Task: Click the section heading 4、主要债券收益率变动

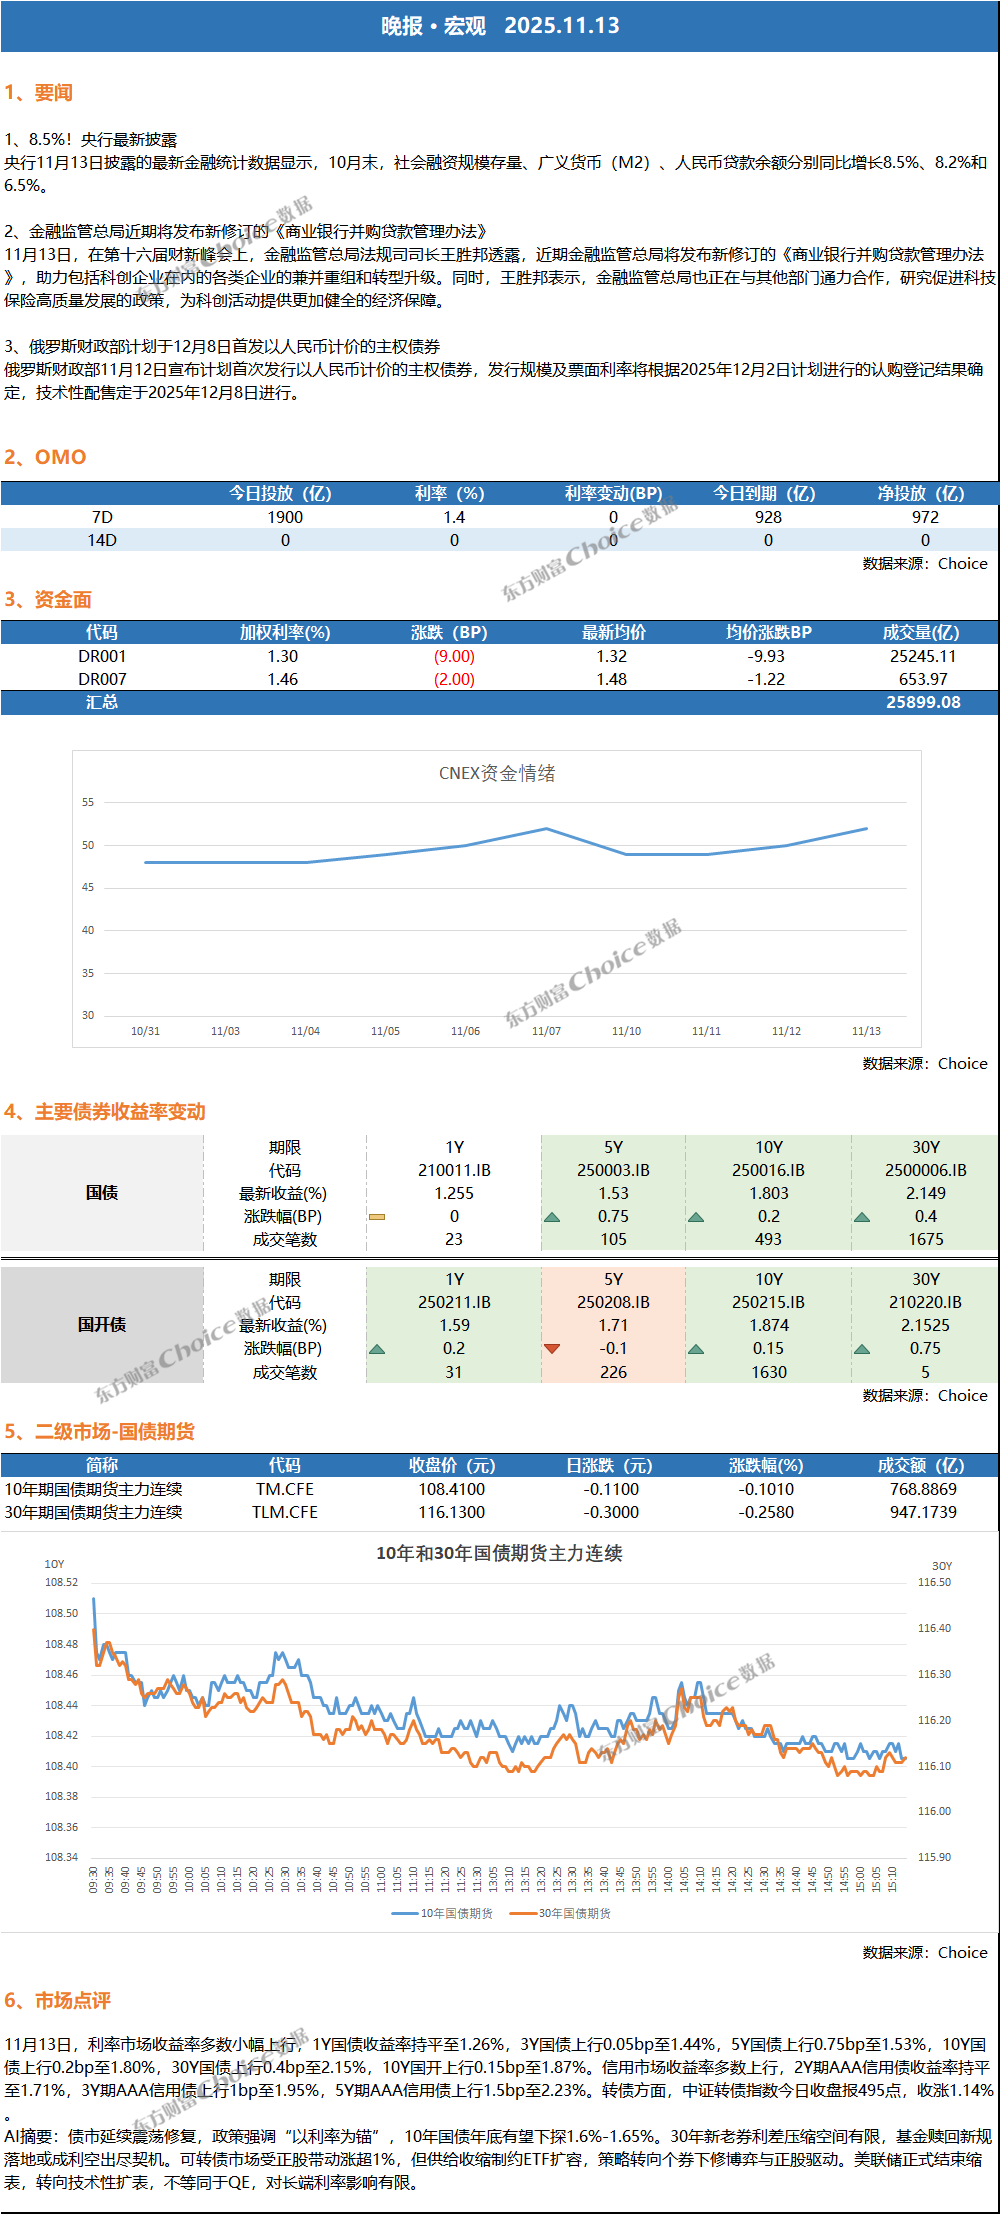Action: coord(105,1112)
